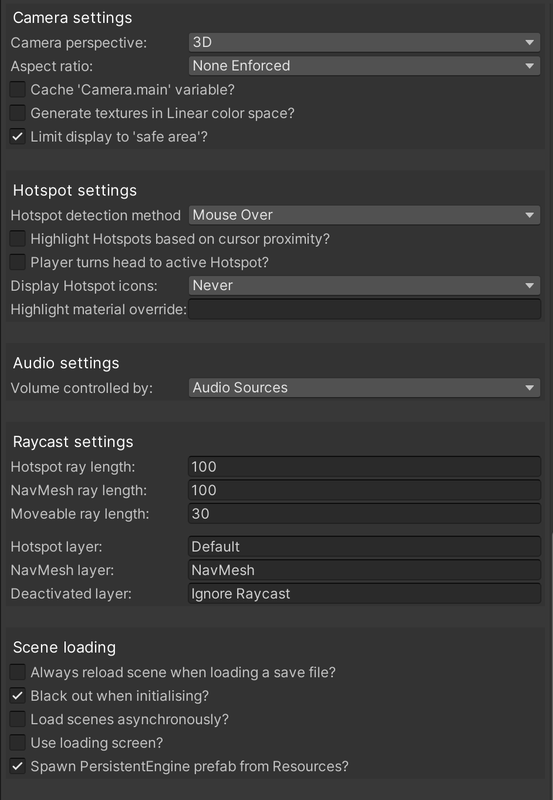Change the Hotspot detection method dropdown
553x800 pixels.
[364, 215]
